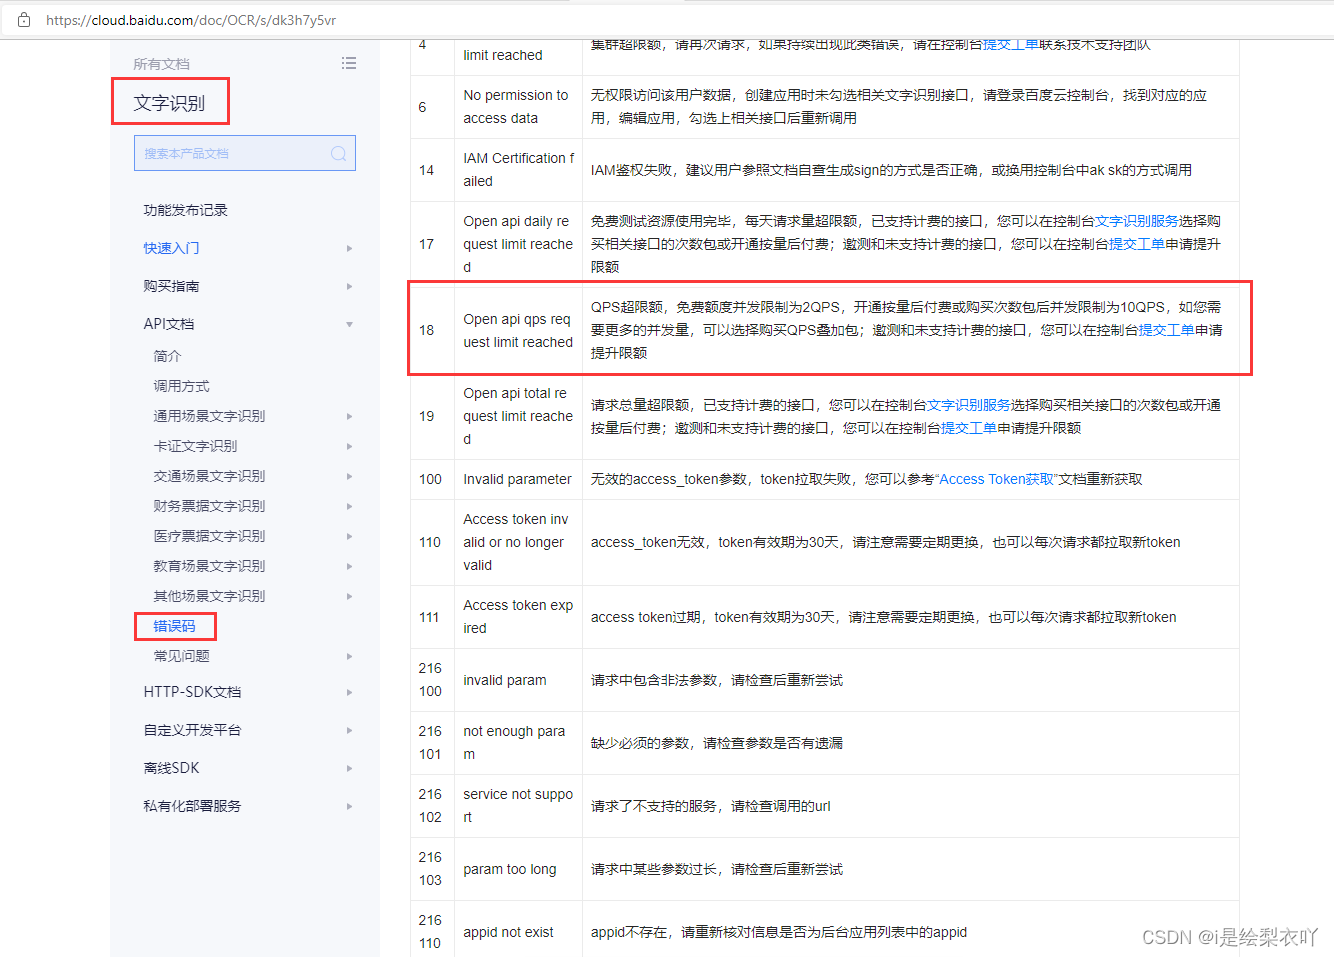Expand the 教育场景文字识别 arrow

pyautogui.click(x=349, y=566)
